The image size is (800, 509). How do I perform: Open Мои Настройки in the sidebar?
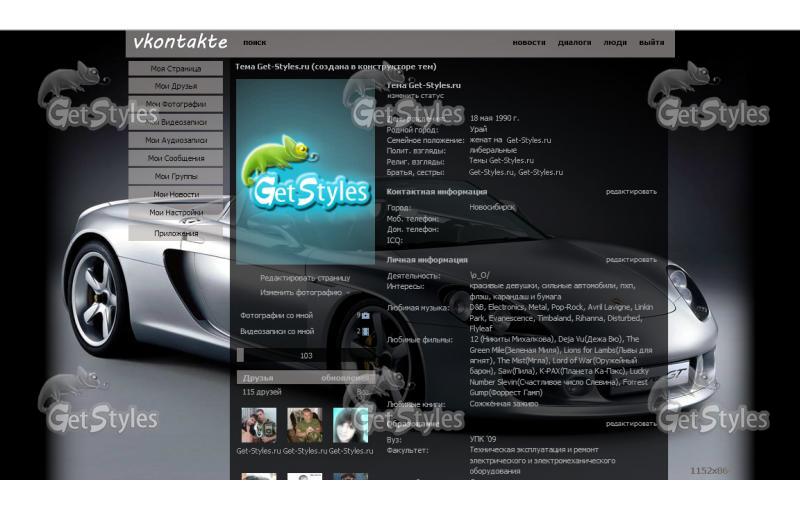pos(176,213)
